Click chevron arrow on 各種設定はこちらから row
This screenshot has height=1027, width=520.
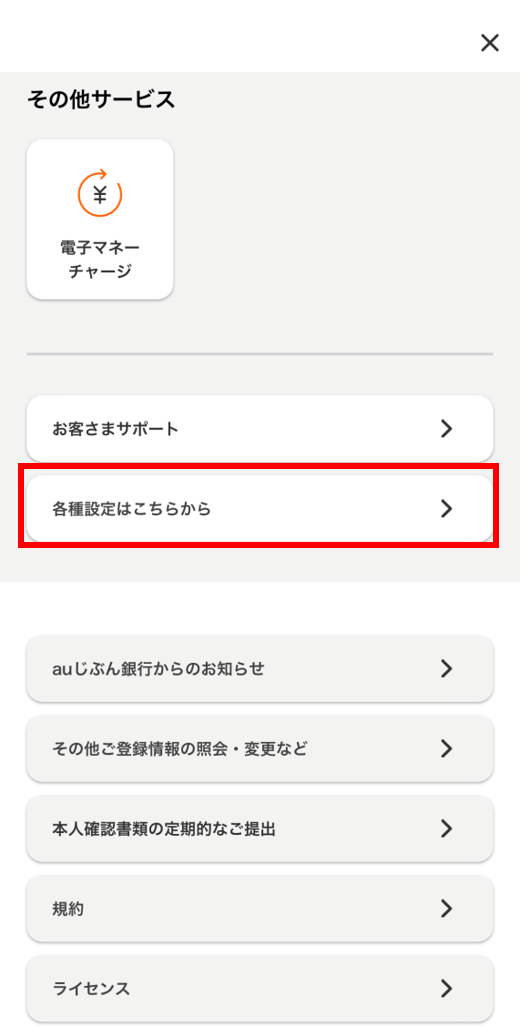(x=447, y=509)
